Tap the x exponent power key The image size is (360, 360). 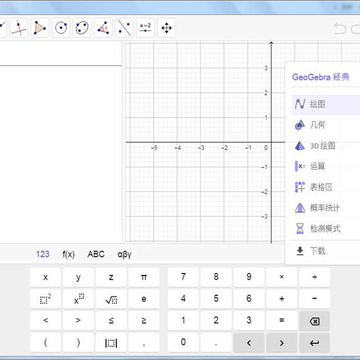pos(78,299)
